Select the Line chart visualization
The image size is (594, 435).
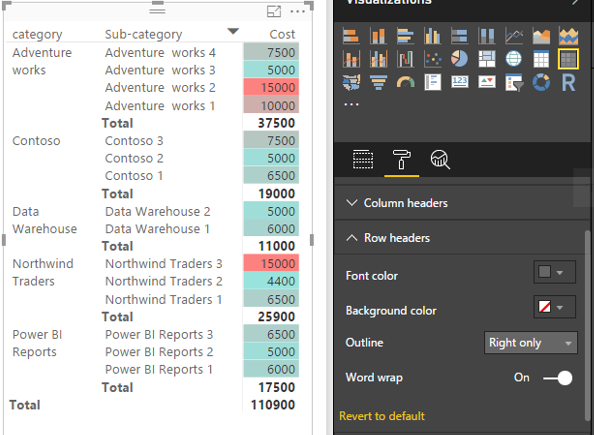[x=514, y=36]
